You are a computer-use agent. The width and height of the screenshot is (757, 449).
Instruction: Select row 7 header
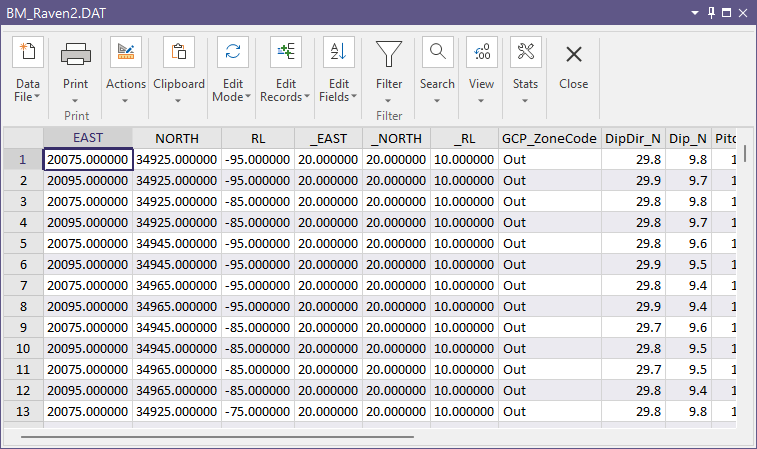22,285
